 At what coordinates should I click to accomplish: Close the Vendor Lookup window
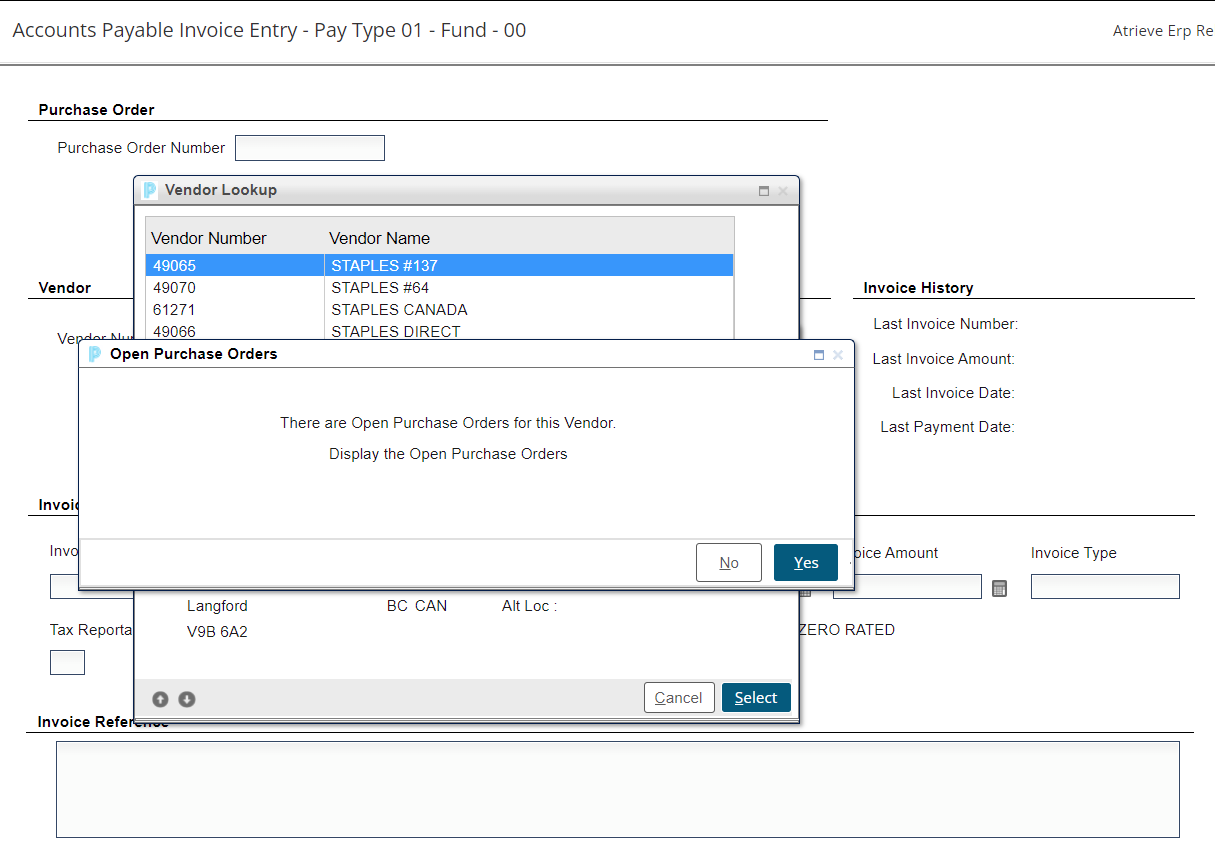point(783,191)
